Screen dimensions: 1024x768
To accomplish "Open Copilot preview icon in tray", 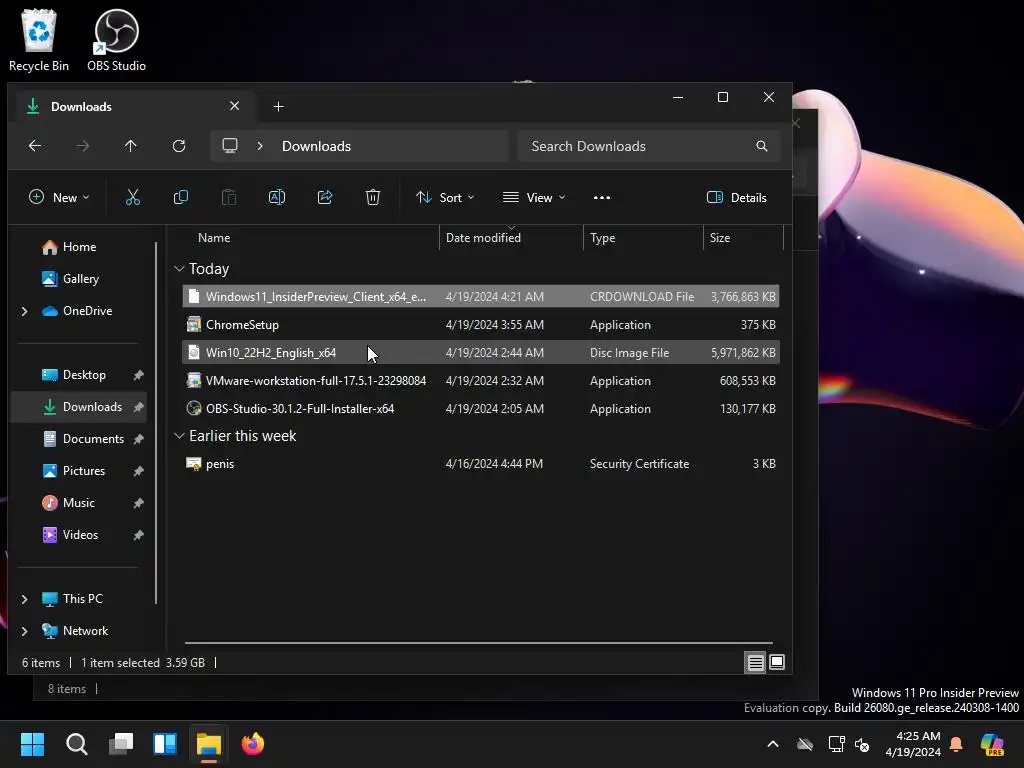I will [x=992, y=744].
